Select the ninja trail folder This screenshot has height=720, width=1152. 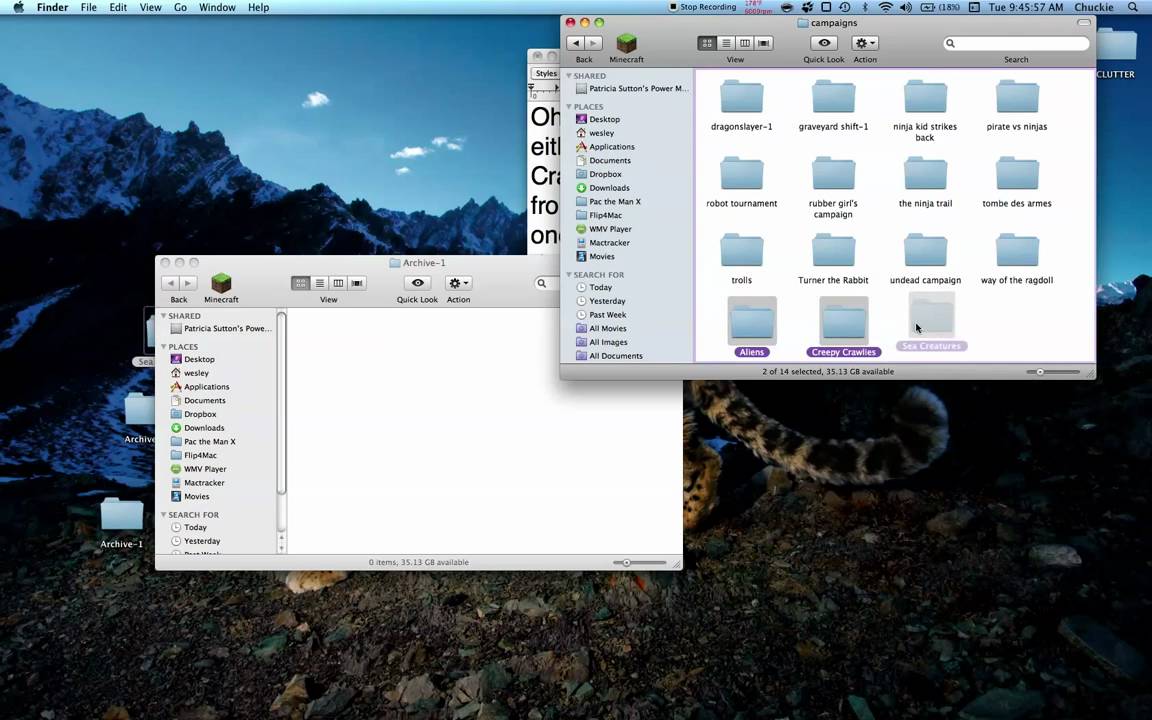pyautogui.click(x=925, y=174)
